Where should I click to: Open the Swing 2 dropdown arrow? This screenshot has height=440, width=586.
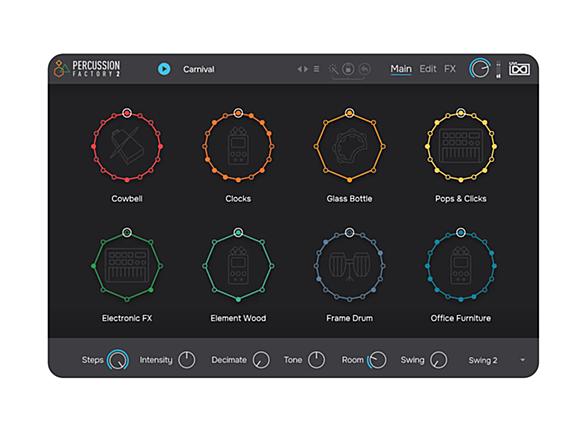(x=522, y=360)
